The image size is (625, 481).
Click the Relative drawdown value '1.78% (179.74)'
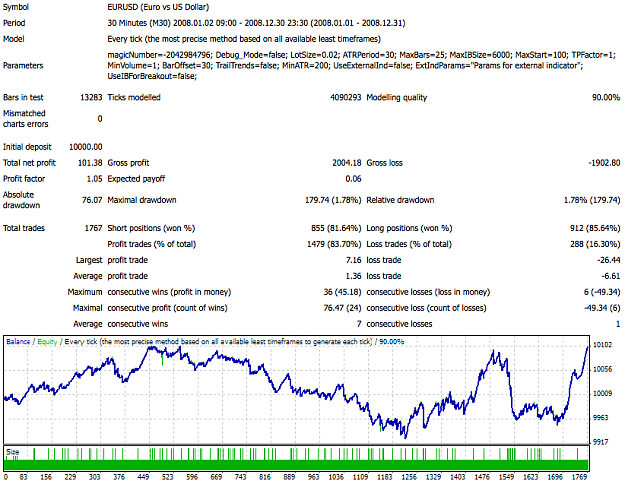(592, 200)
